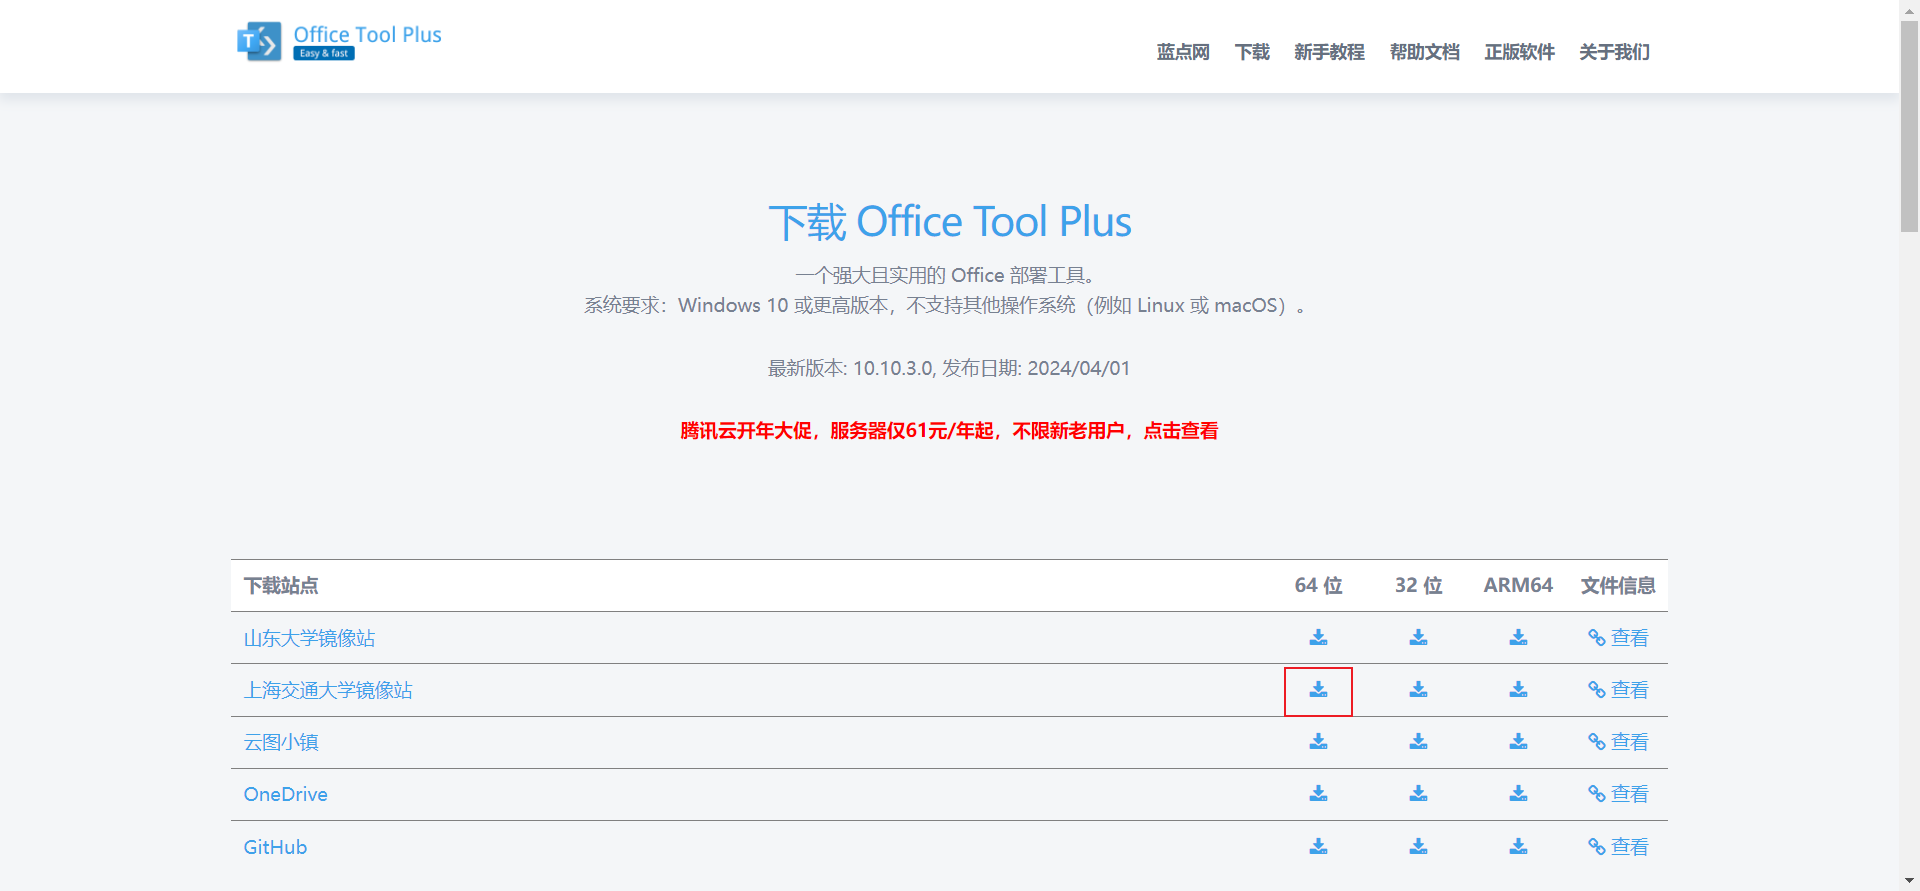The height and width of the screenshot is (891, 1920).
Task: Click the page's vertical scrollbar thumb
Action: point(1909,127)
